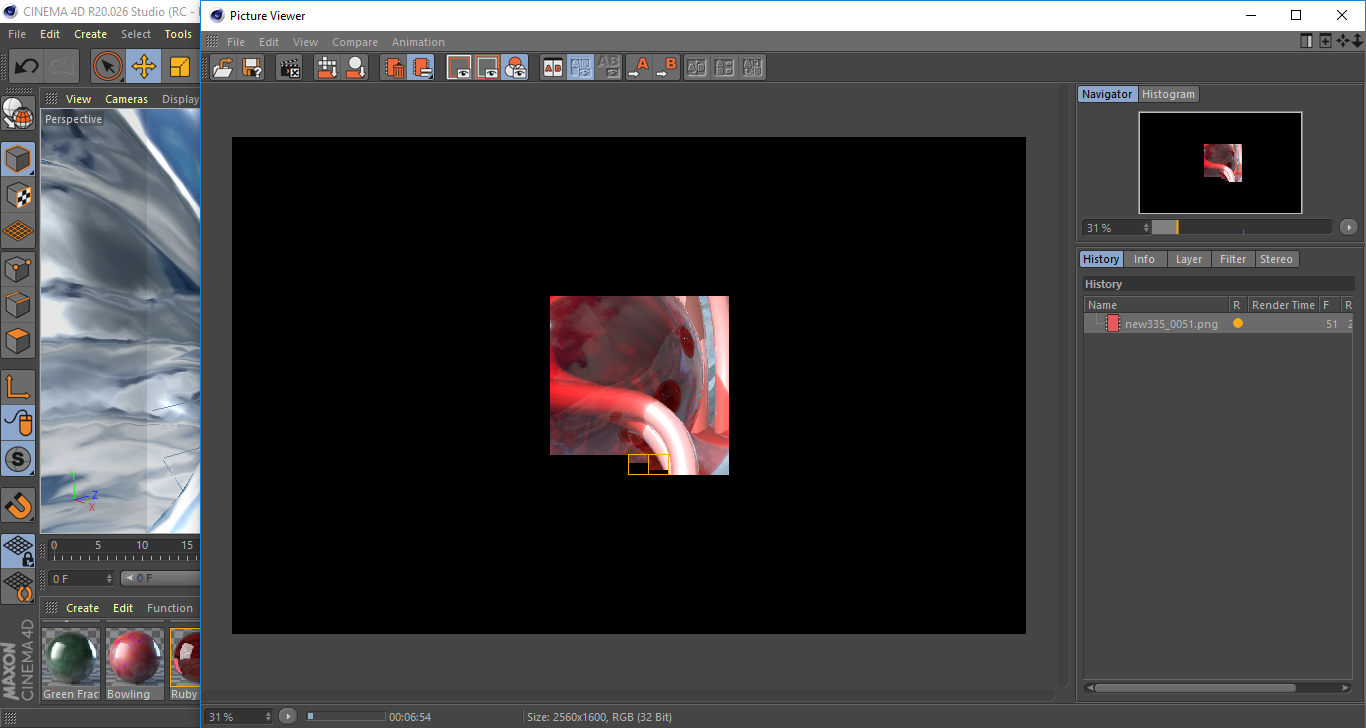Sort History by Name column
The image size is (1366, 728).
[1157, 305]
